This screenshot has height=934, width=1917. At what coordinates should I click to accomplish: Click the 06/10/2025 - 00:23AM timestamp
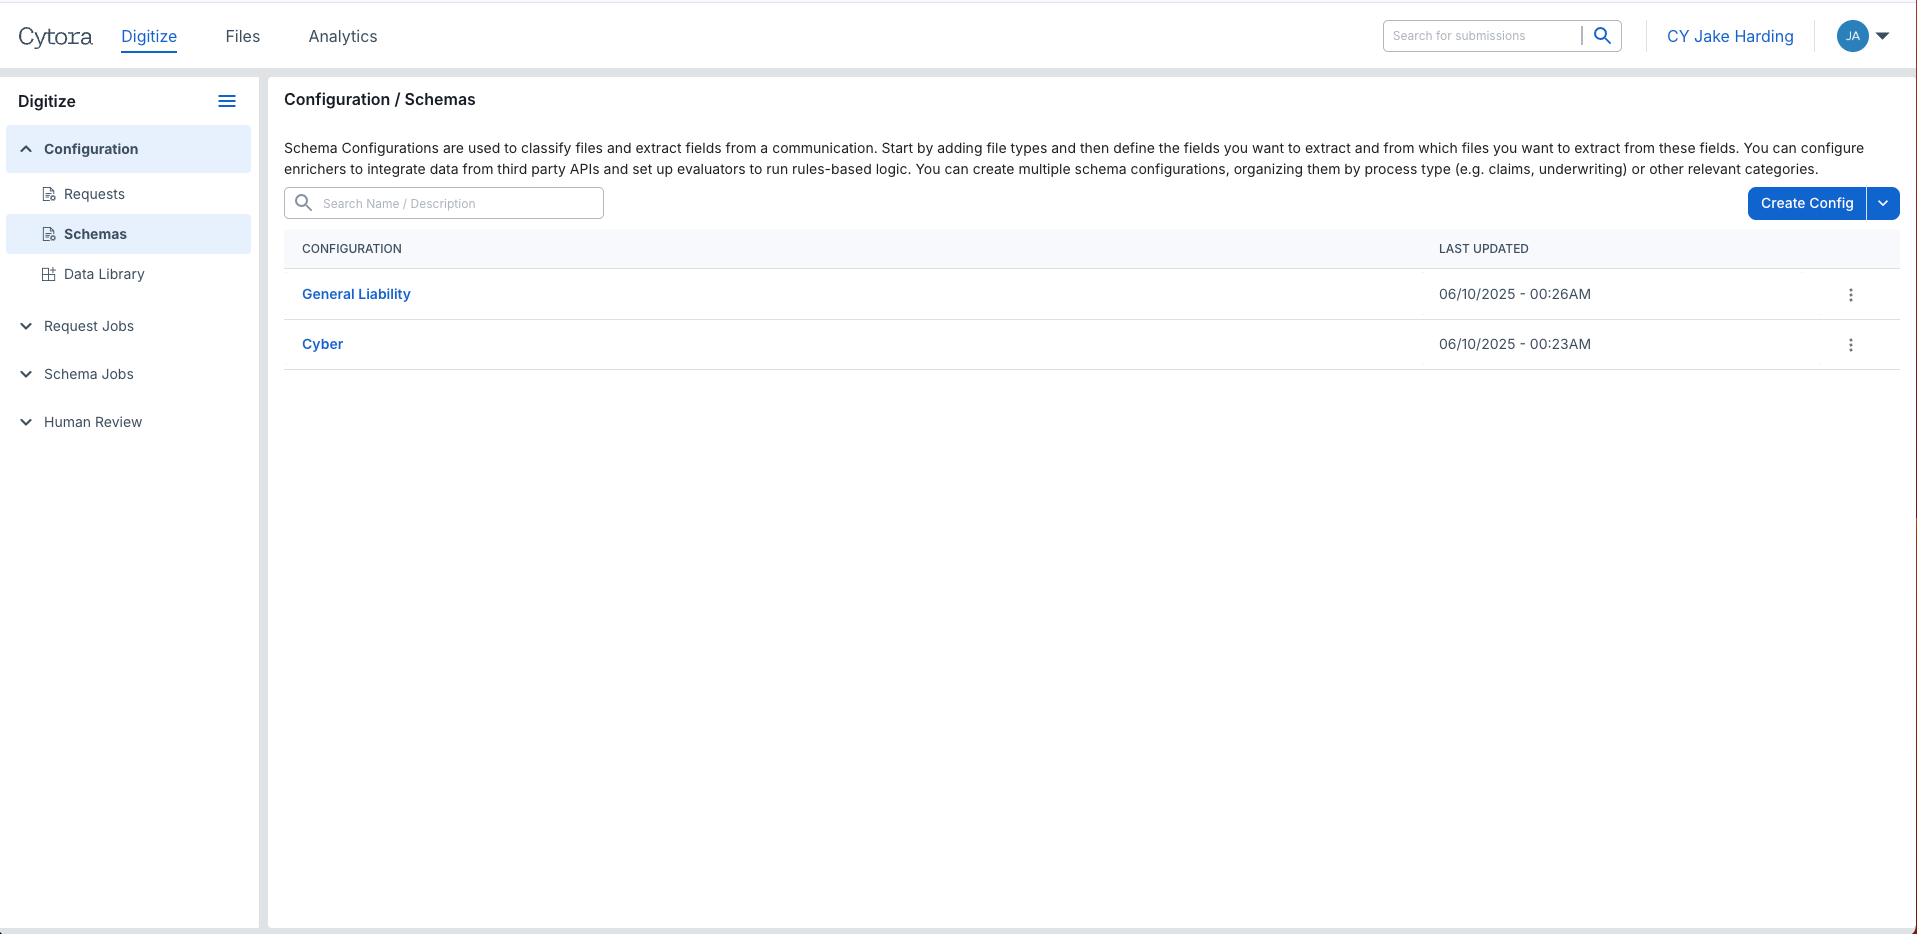pyautogui.click(x=1514, y=344)
